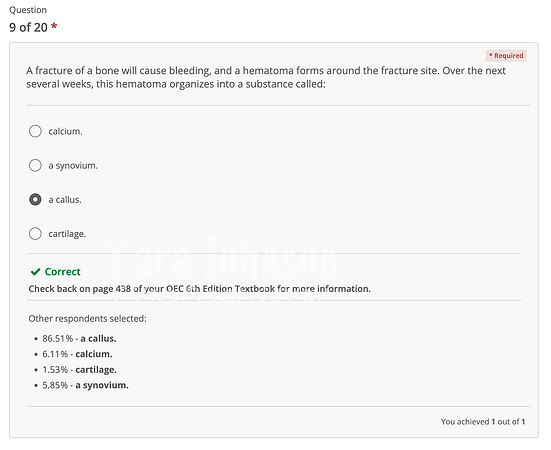
Task: Click the 5.85% a synovium statistic
Action: [85, 385]
